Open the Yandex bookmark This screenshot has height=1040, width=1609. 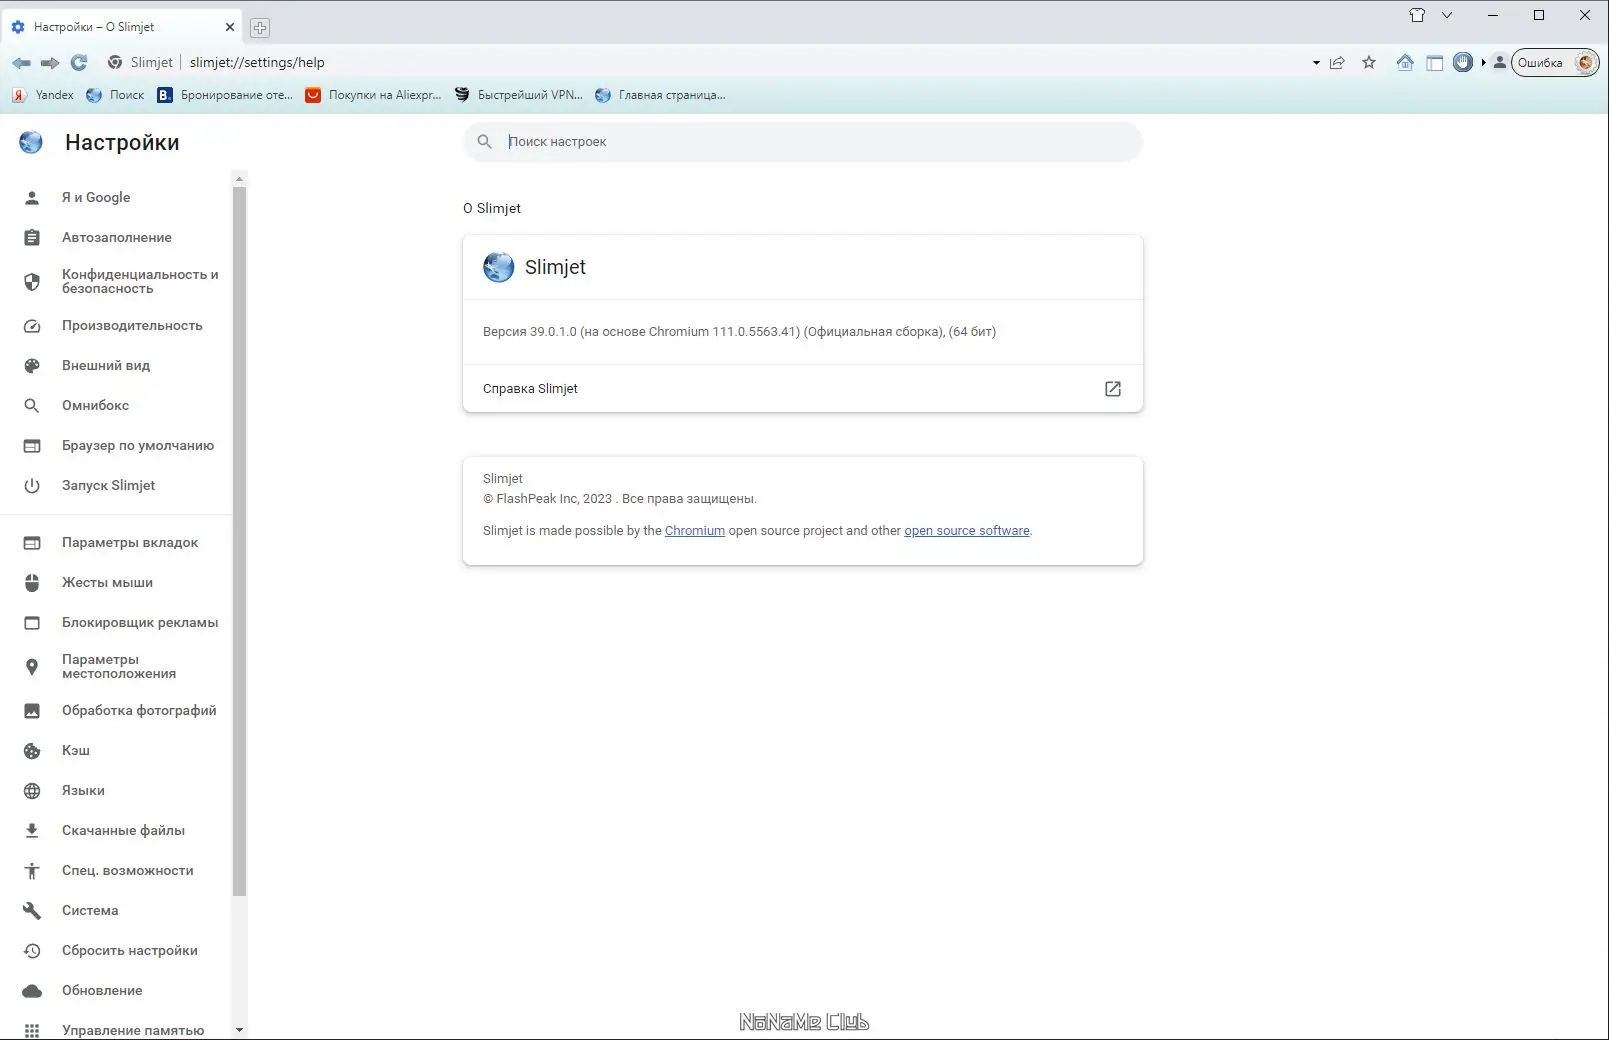click(43, 95)
